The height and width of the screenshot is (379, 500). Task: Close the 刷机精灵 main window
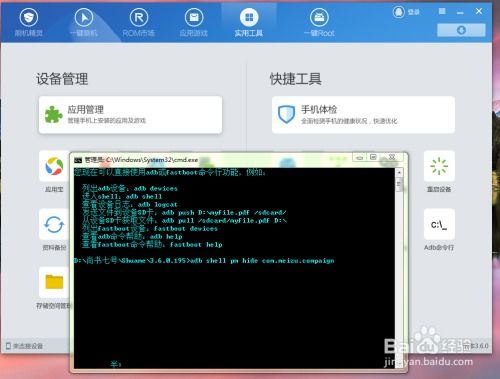tap(479, 11)
